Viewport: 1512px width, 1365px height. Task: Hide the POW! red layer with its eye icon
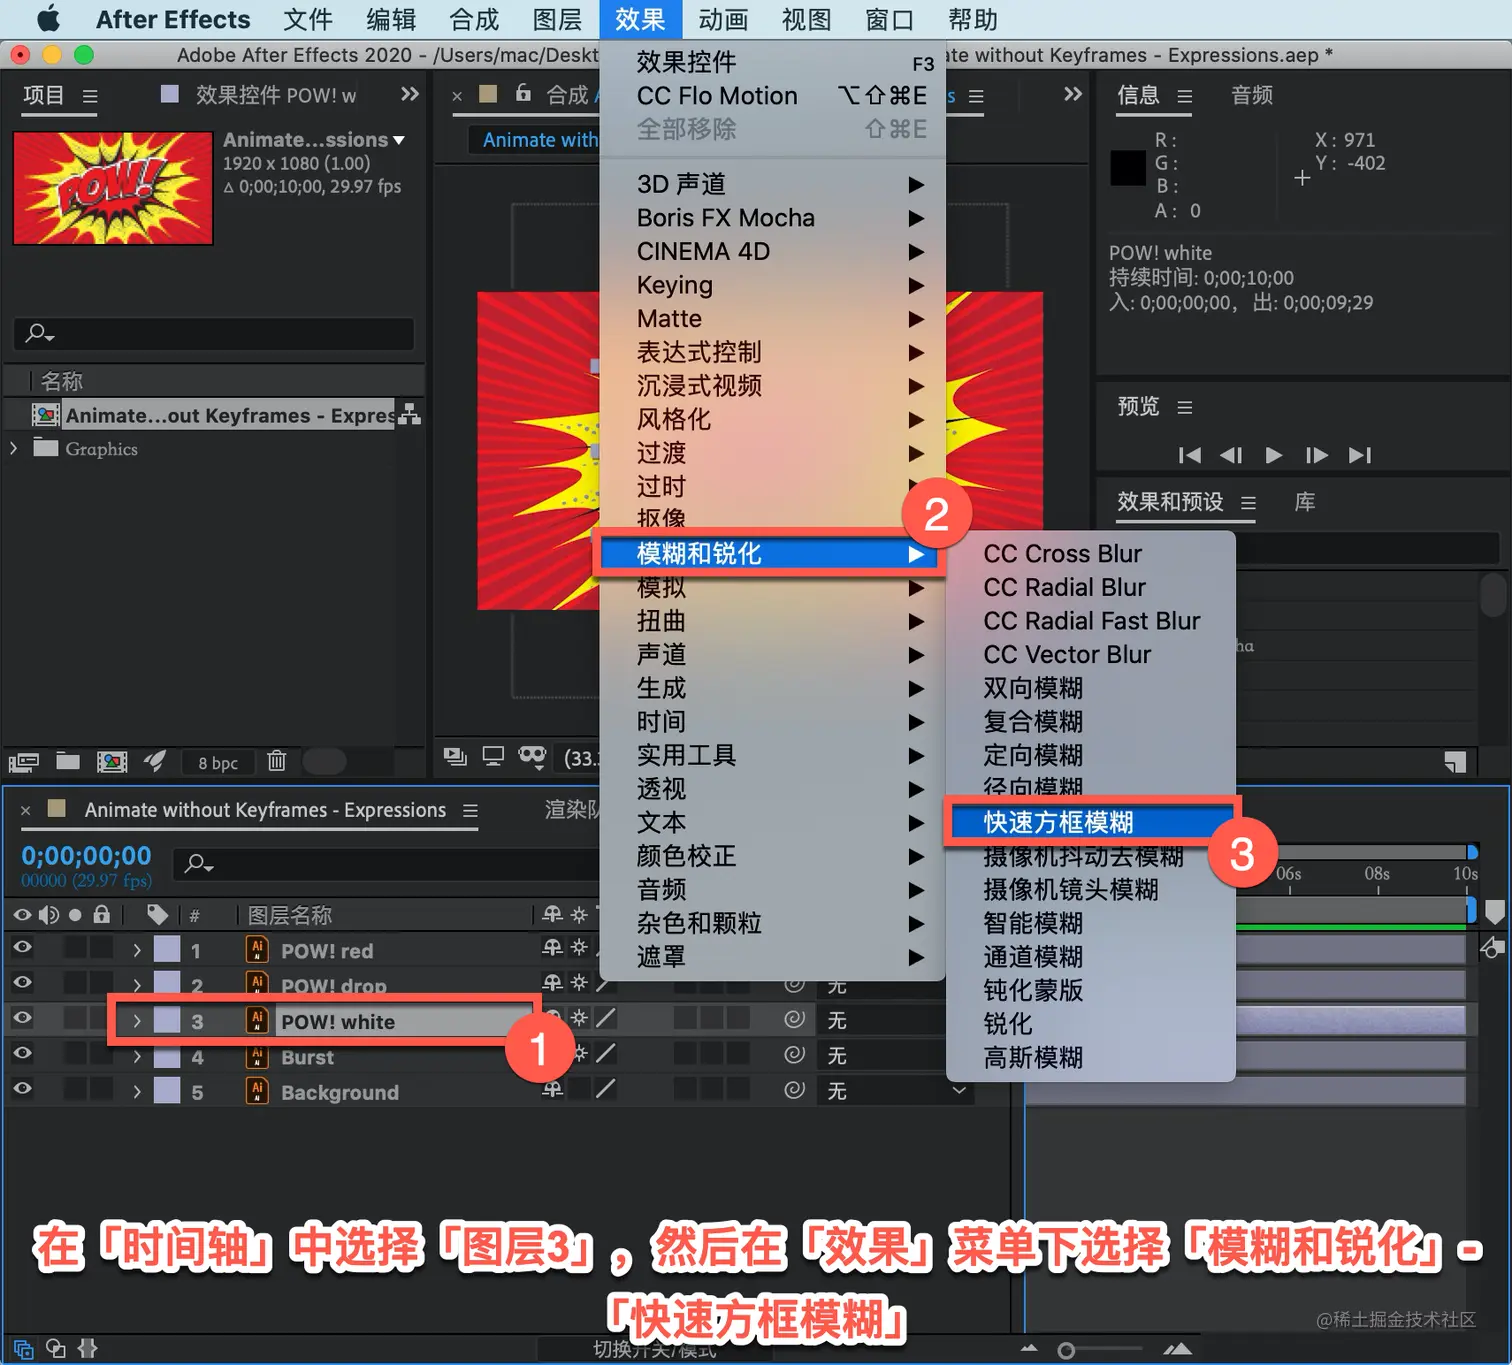[22, 947]
